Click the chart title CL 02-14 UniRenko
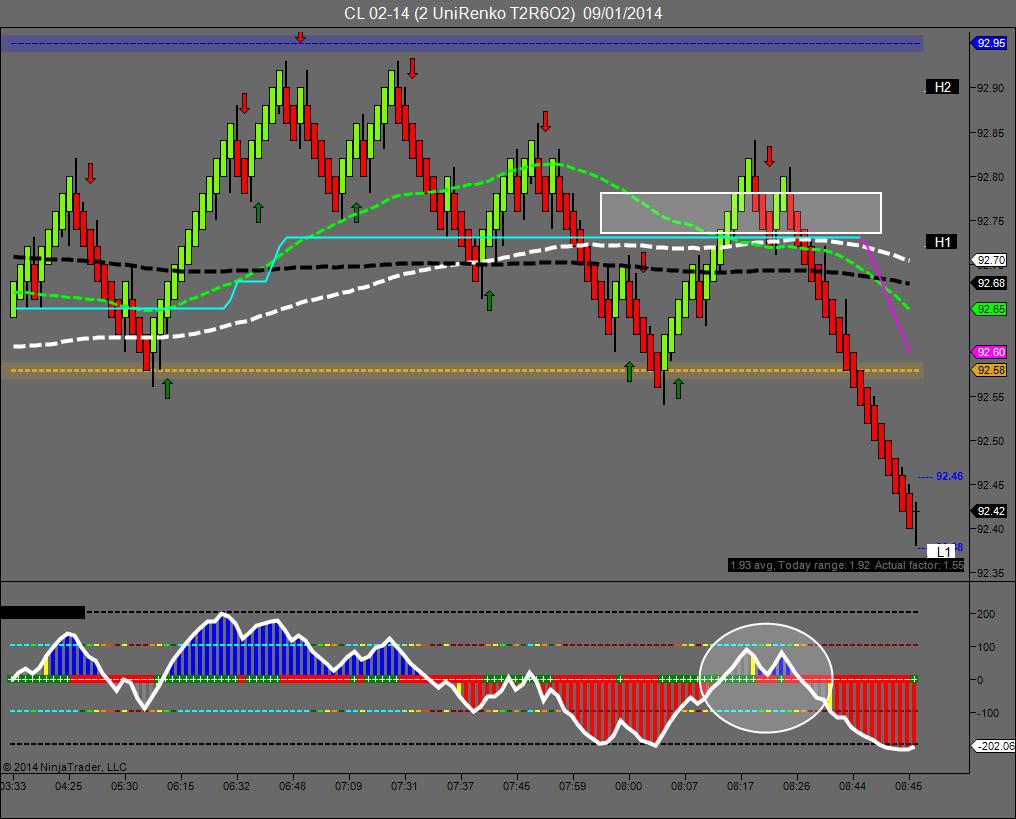This screenshot has width=1016, height=819. pos(503,13)
